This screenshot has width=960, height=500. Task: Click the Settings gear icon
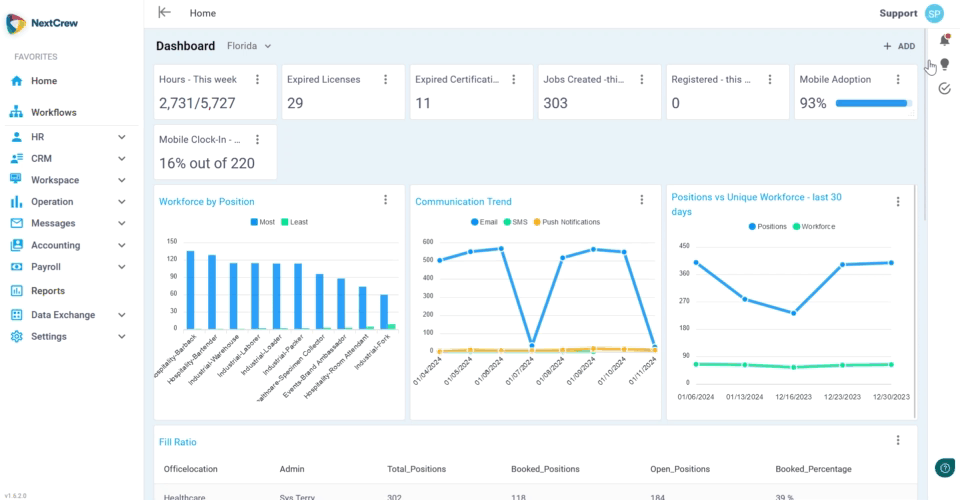coord(17,337)
